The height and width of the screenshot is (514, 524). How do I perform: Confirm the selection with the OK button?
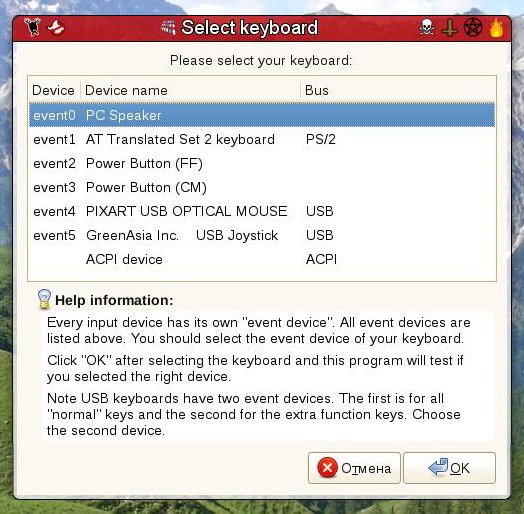coord(449,468)
